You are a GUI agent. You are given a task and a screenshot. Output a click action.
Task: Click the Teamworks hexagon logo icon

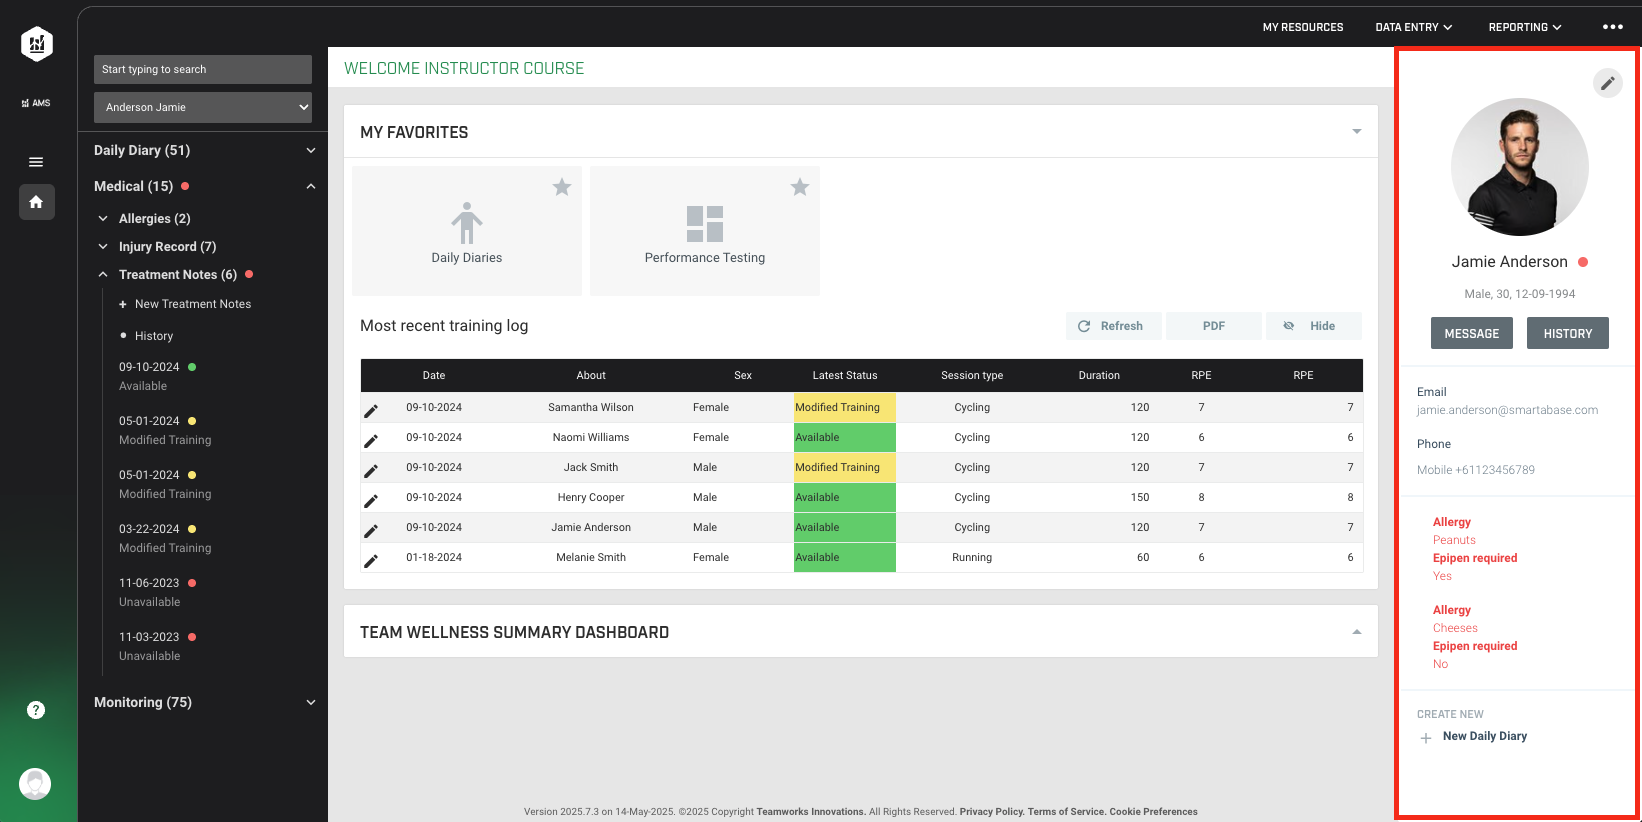tap(37, 44)
